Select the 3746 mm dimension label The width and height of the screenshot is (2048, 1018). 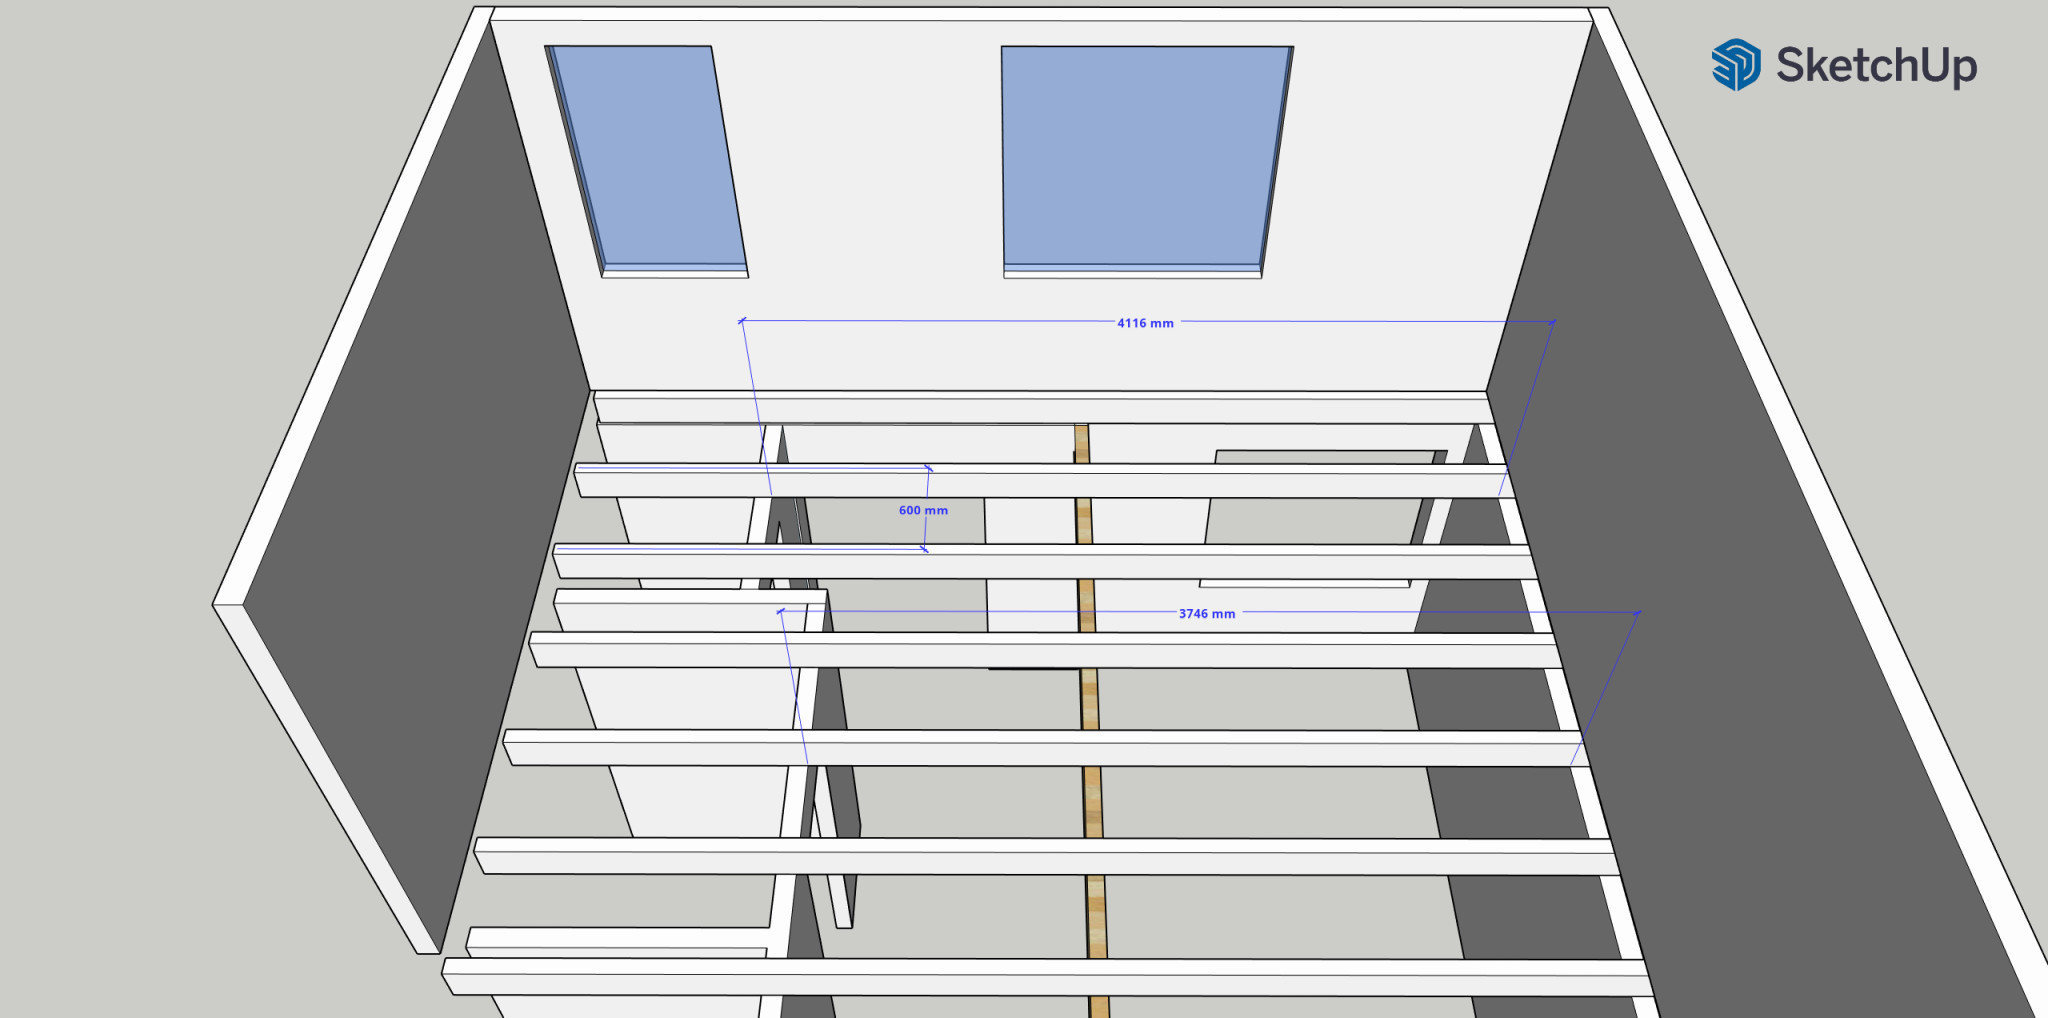tap(1206, 614)
